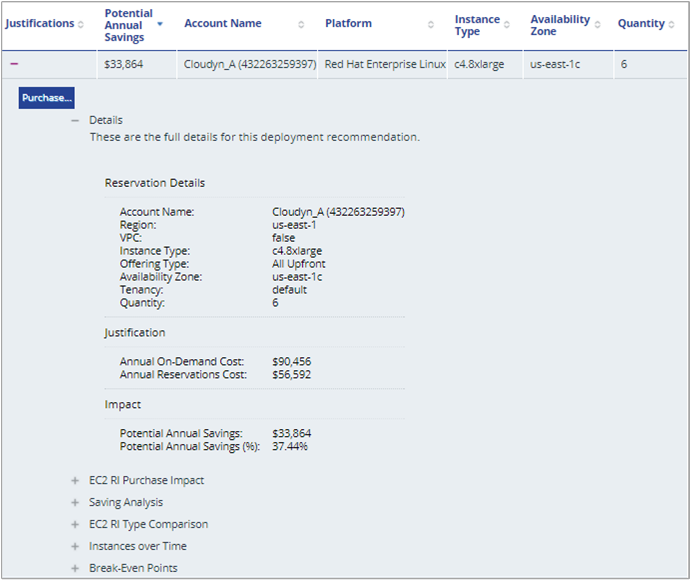This screenshot has width=691, height=580.
Task: Select the us-east-1c table cell
Action: point(568,64)
